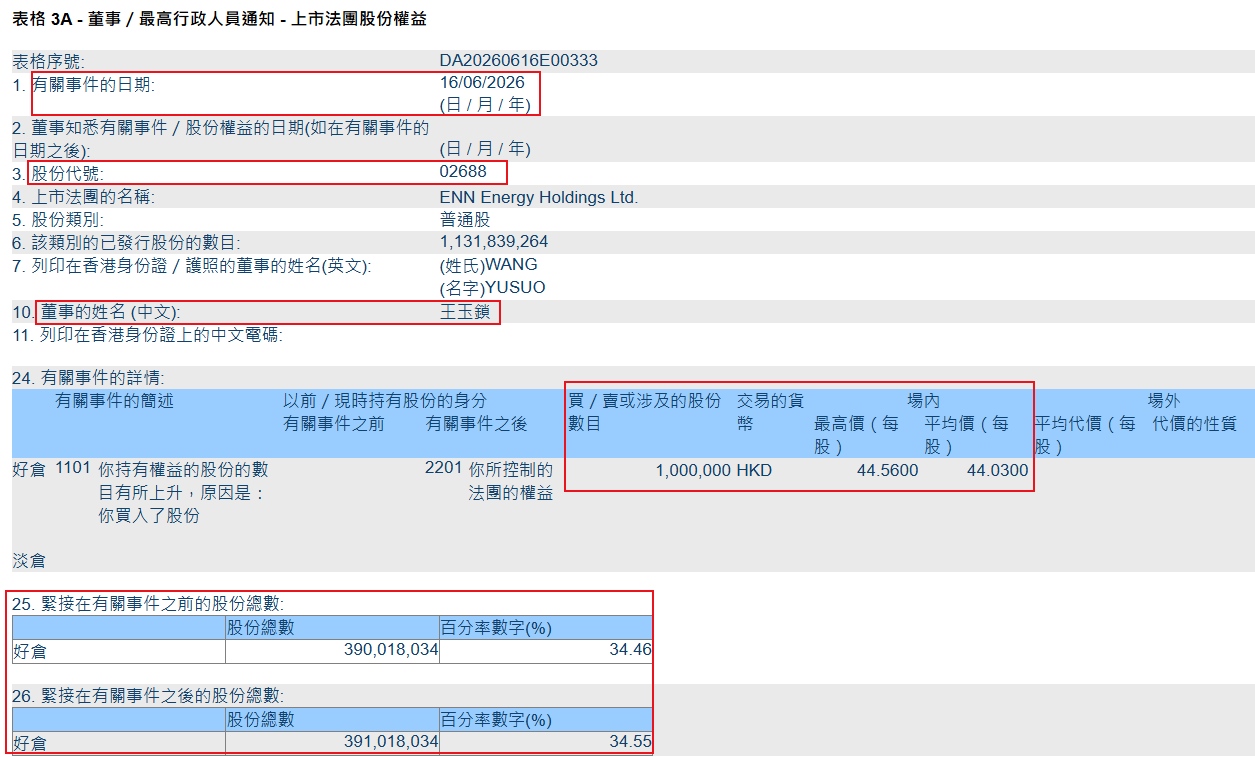Click the Chinese director name 王玉鎖
The height and width of the screenshot is (757, 1255).
[465, 312]
